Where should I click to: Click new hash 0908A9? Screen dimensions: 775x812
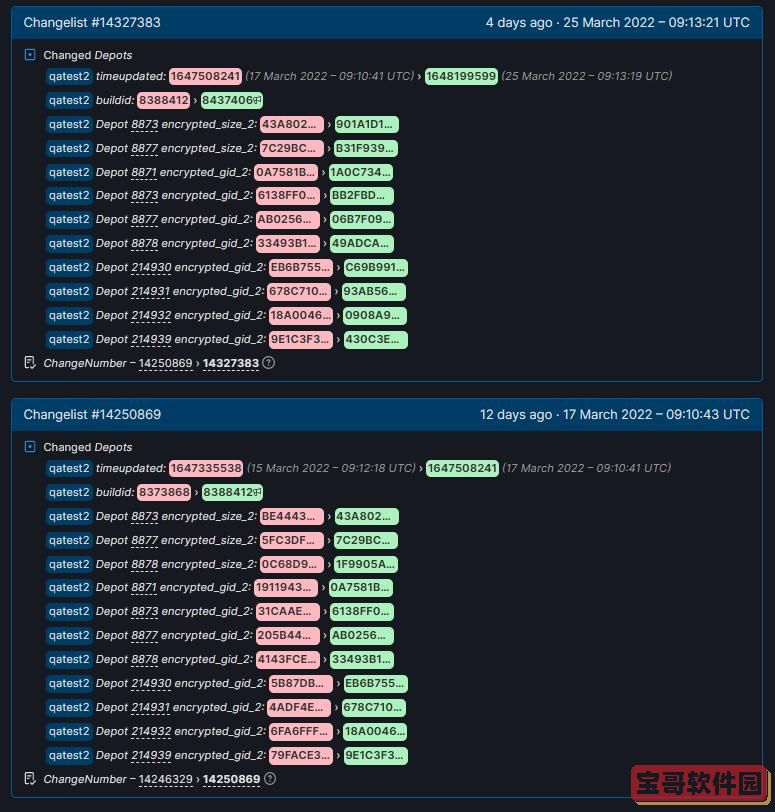point(375,315)
